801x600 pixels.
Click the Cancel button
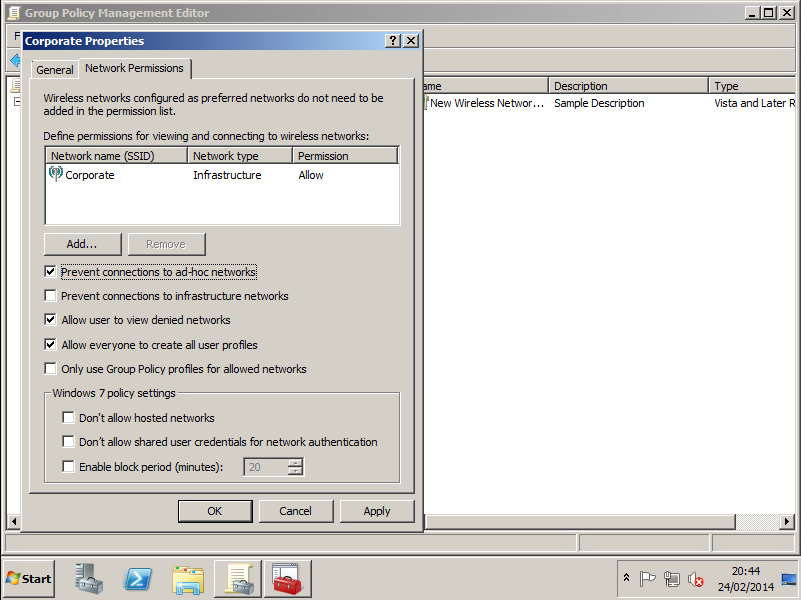[295, 511]
